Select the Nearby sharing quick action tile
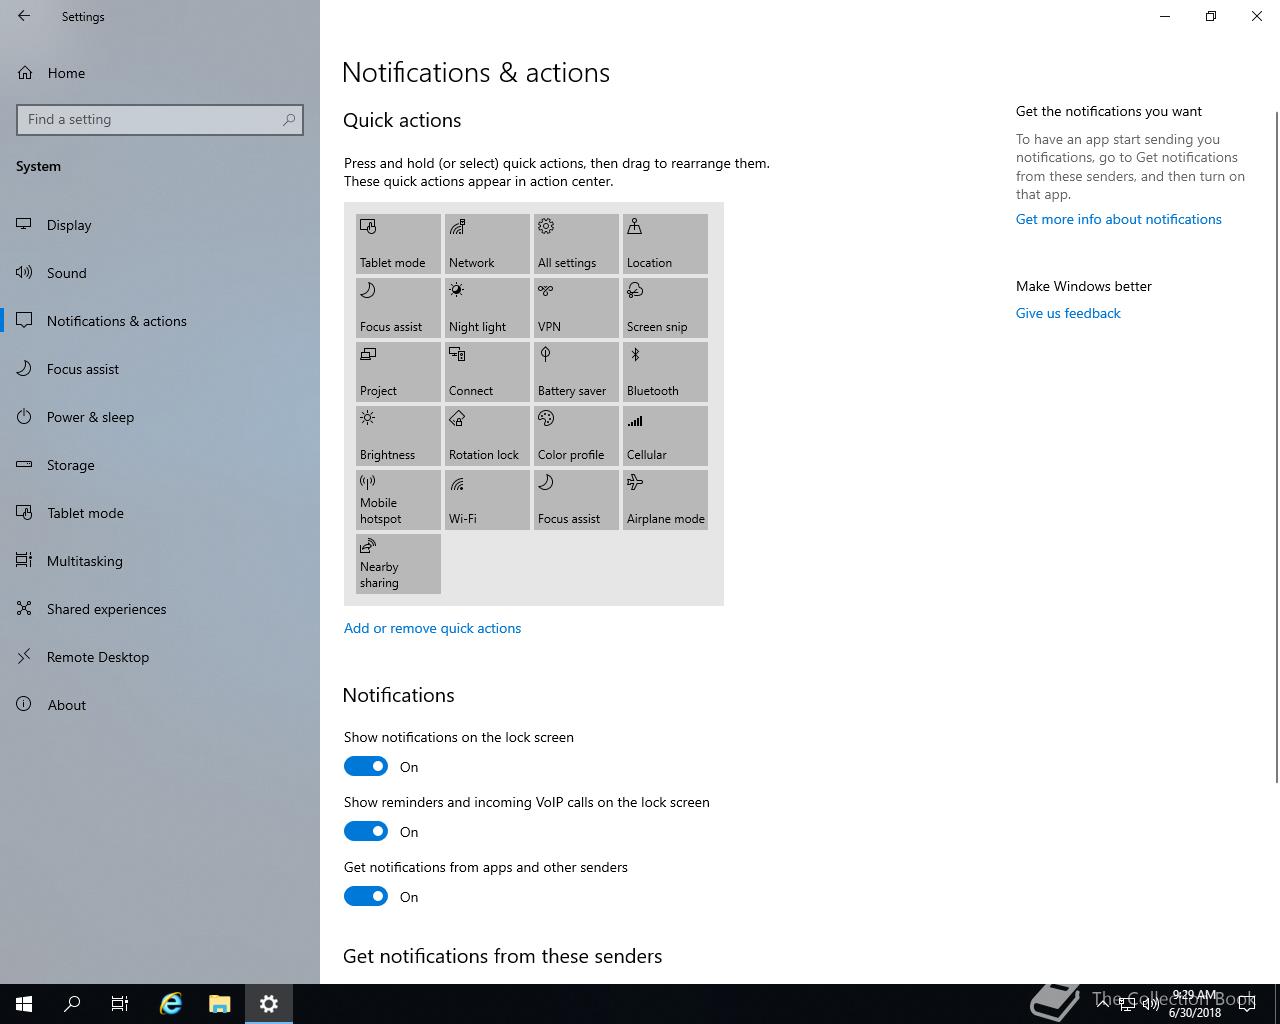 coord(398,564)
